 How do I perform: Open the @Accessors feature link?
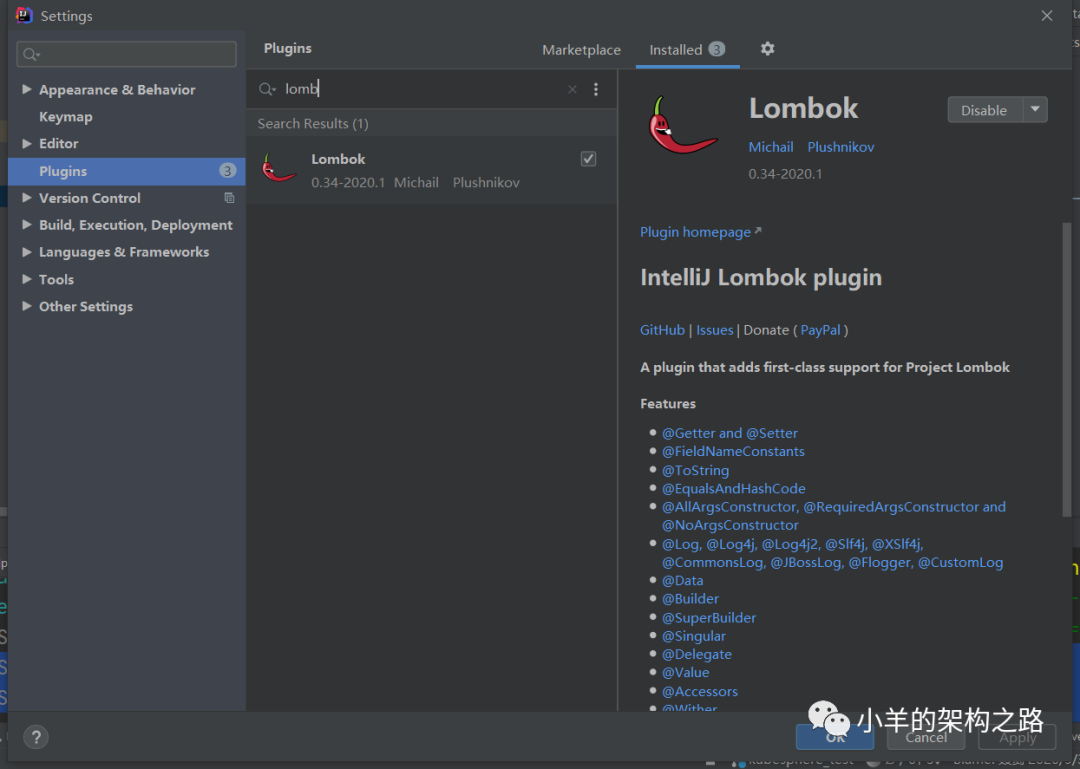coord(700,692)
